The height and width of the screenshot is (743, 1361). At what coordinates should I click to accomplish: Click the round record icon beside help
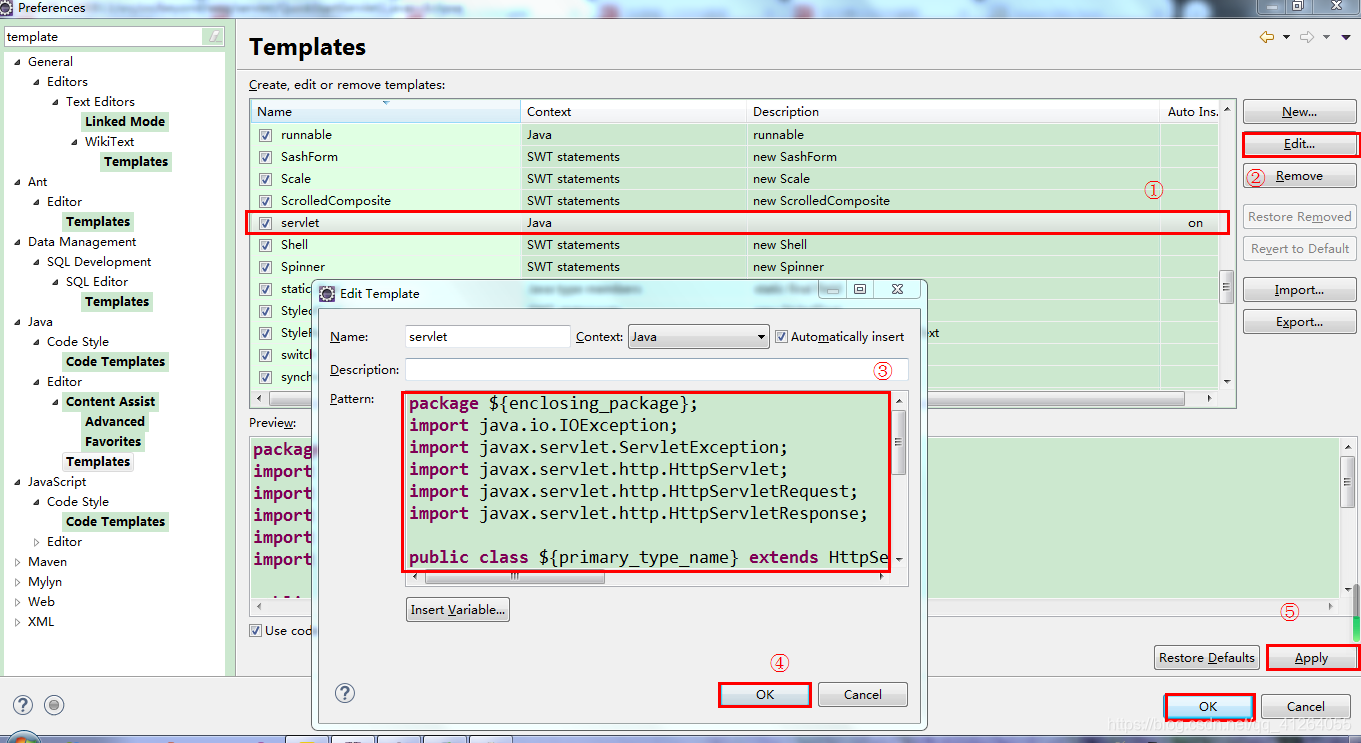pyautogui.click(x=54, y=705)
